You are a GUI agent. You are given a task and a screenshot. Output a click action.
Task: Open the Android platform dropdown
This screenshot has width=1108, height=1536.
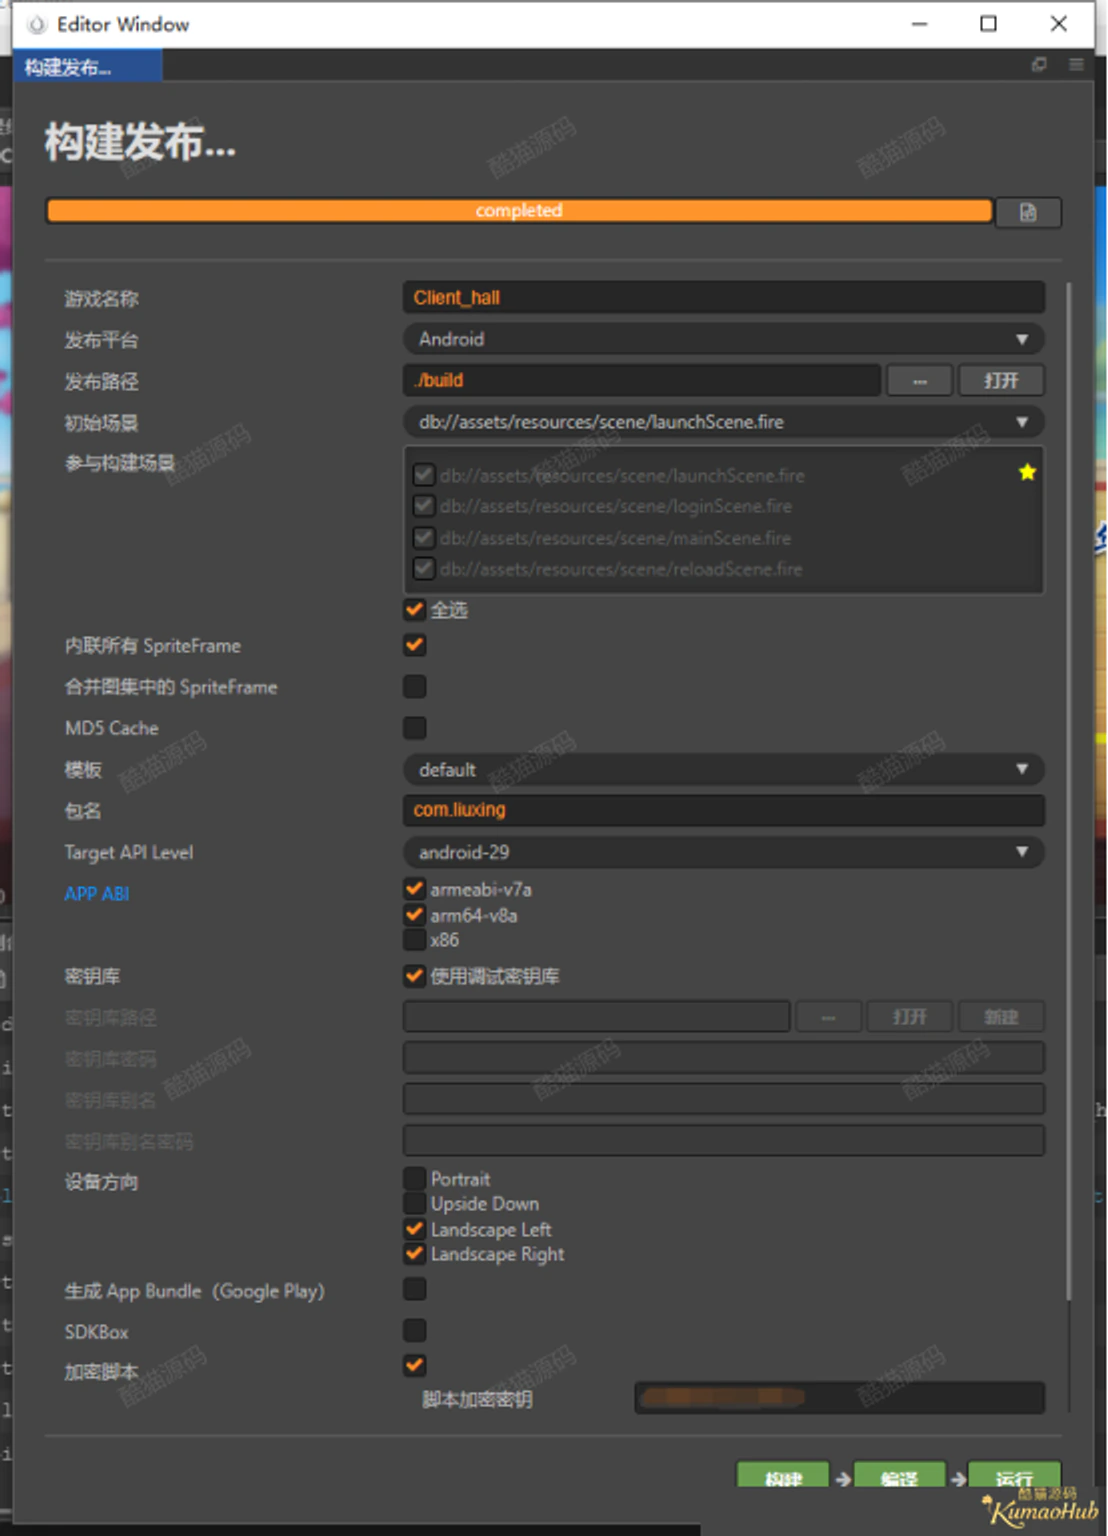(724, 339)
